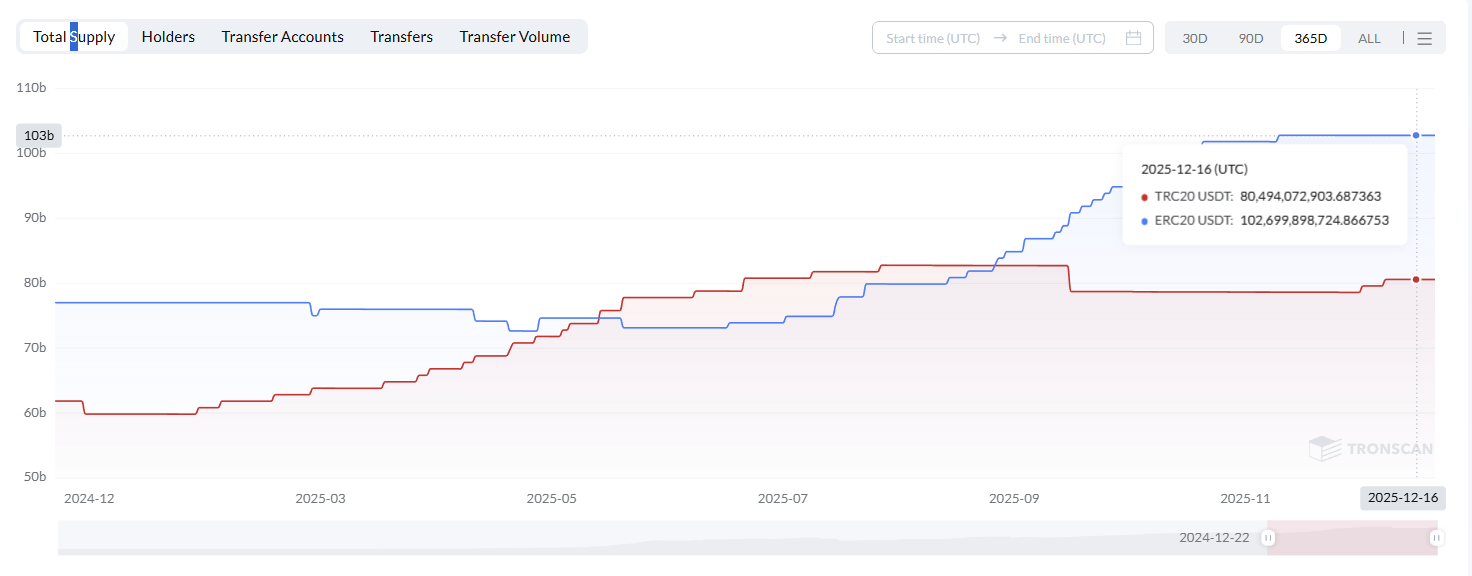
Task: Set the range to 30D
Action: (1195, 38)
